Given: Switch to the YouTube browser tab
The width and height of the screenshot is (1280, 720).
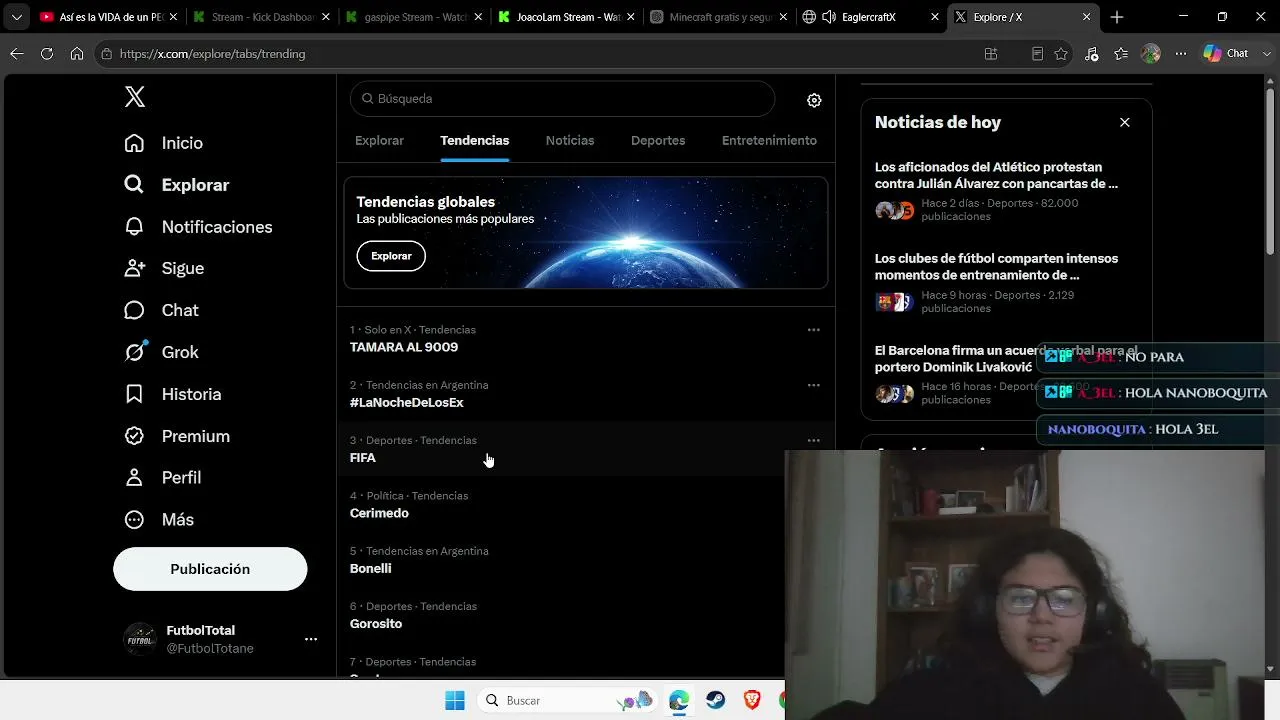Looking at the screenshot, I should [108, 17].
